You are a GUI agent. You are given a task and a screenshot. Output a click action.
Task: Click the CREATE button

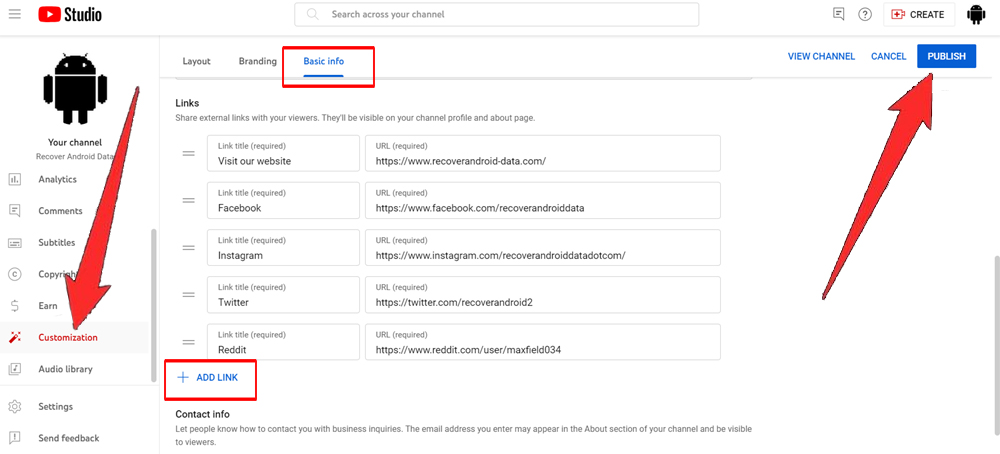(x=917, y=15)
